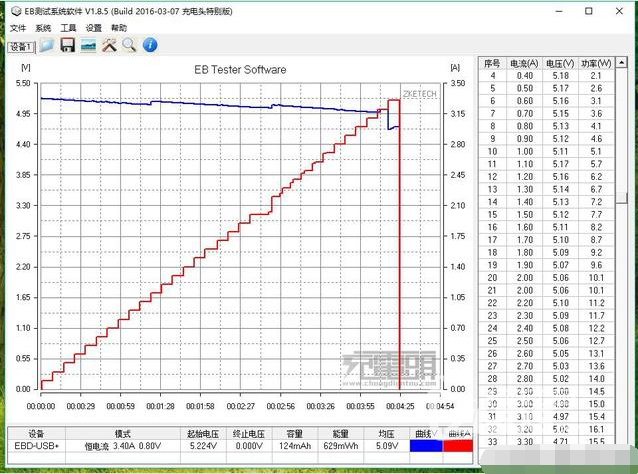Select table row with serial number 4
Viewport: 638px width, 474px height.
546,76
